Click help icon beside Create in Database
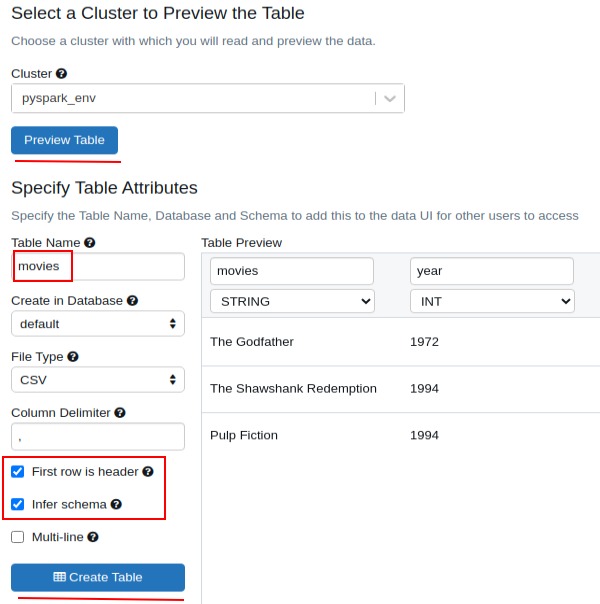The width and height of the screenshot is (600, 604). [133, 300]
